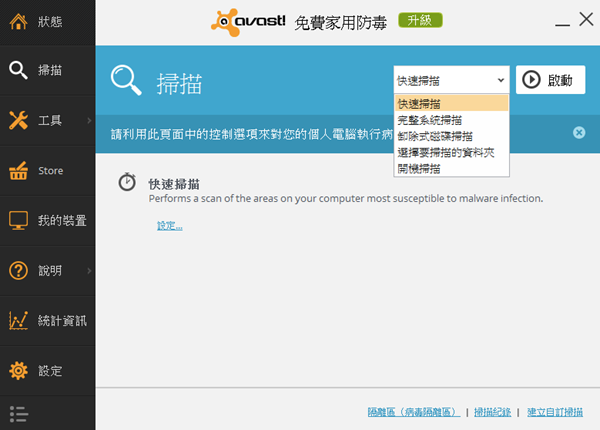This screenshot has width=600, height=430.
Task: Choose 卸除式磁碟掃描 from the dropdown list
Action: click(452, 136)
